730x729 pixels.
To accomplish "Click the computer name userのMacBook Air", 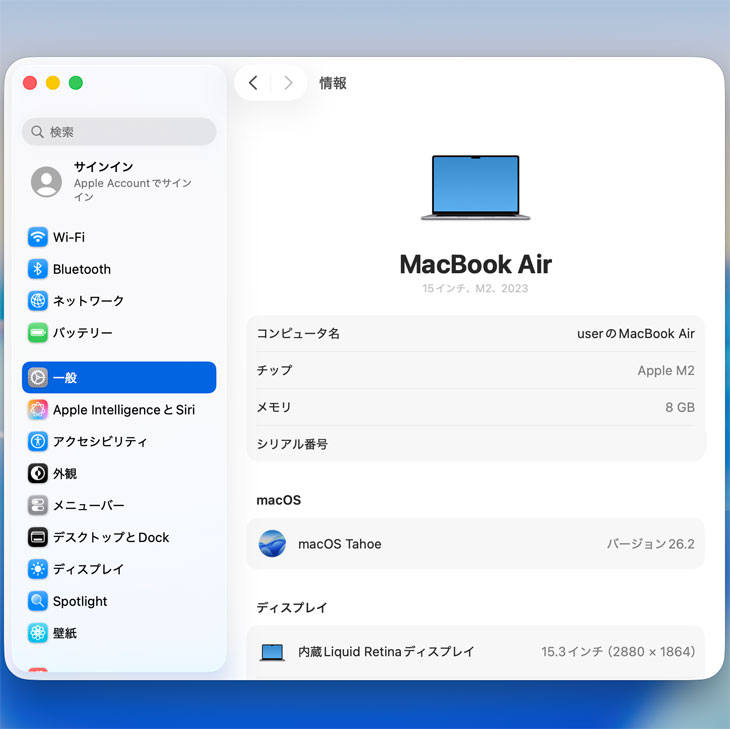I will pyautogui.click(x=635, y=333).
